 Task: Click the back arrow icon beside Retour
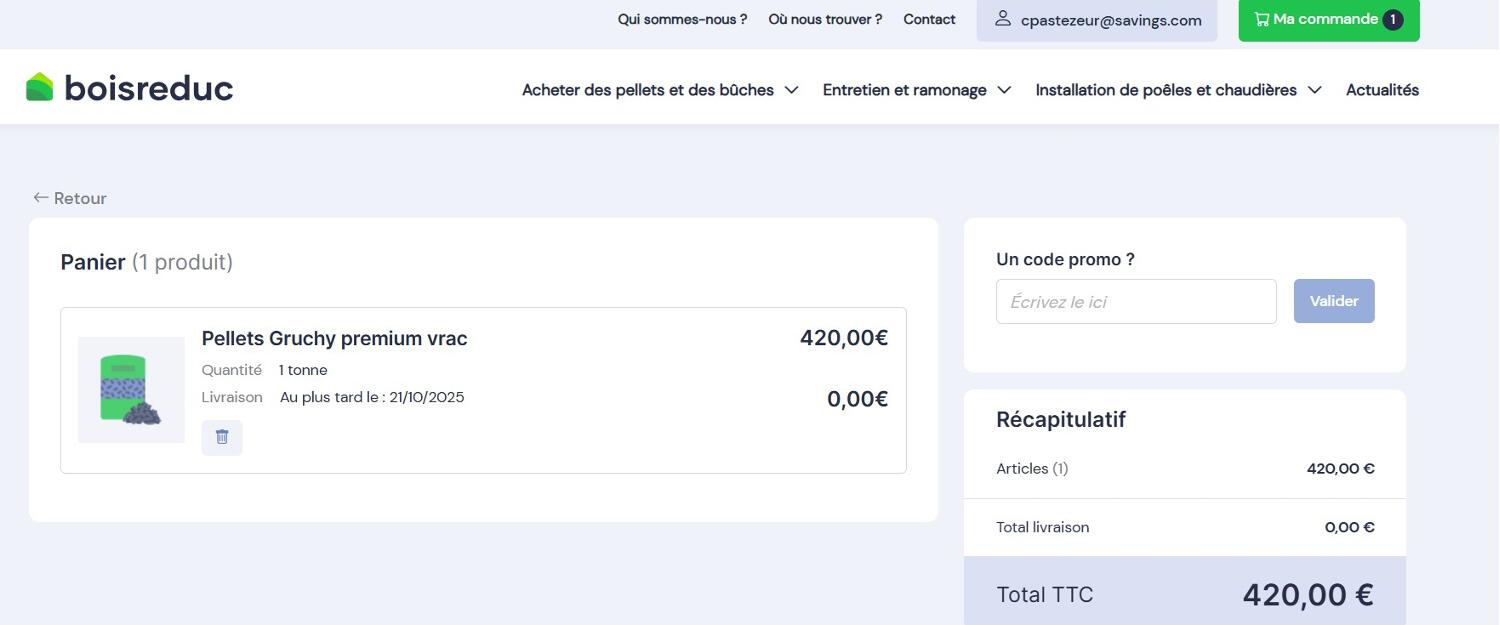point(41,198)
